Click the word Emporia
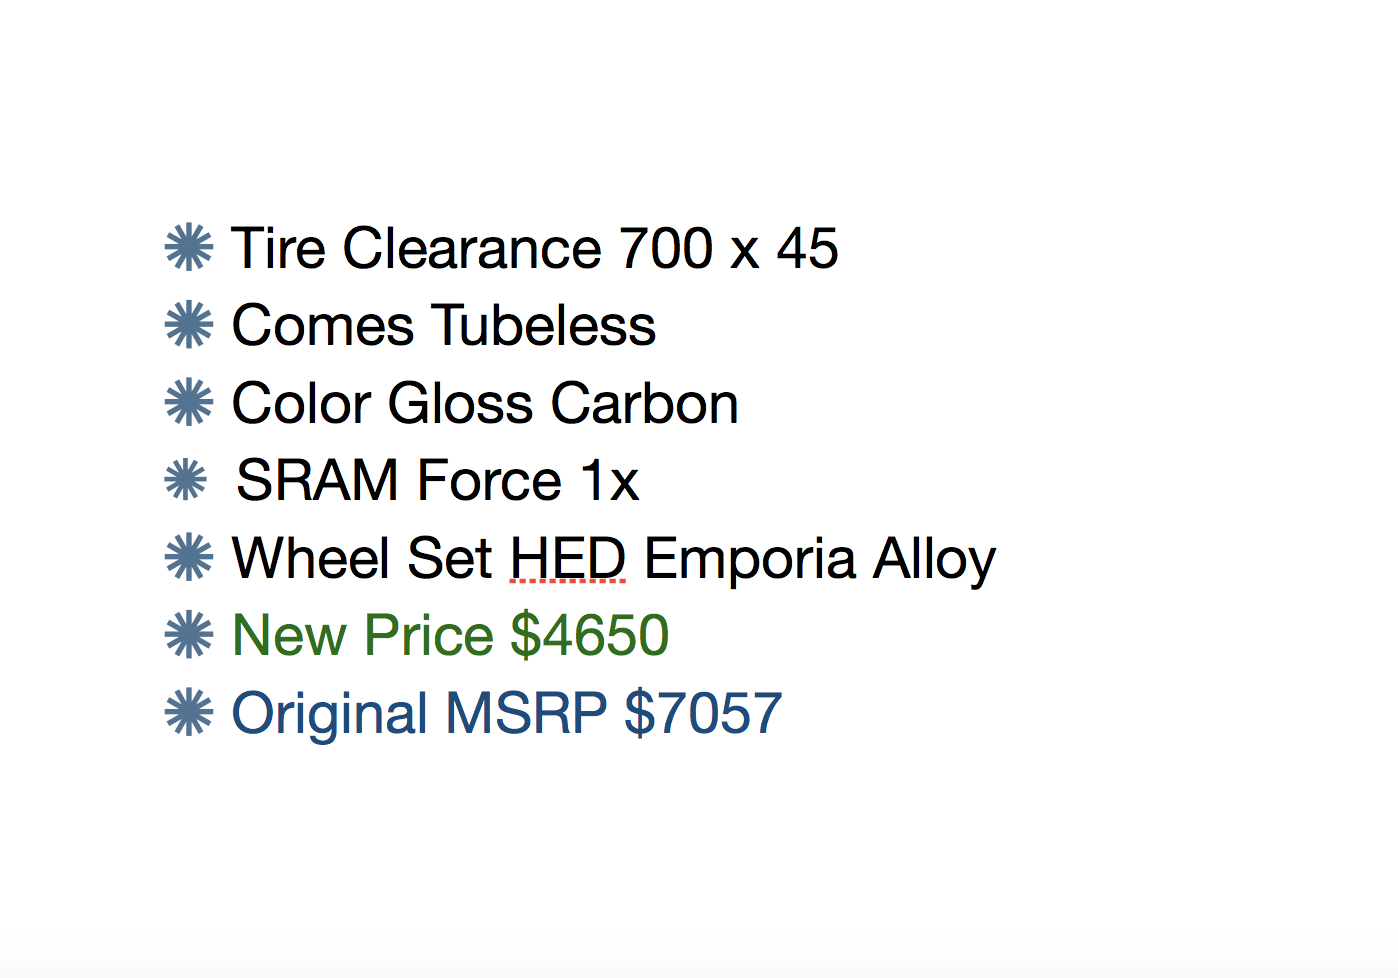This screenshot has height=978, width=1398. click(x=750, y=558)
